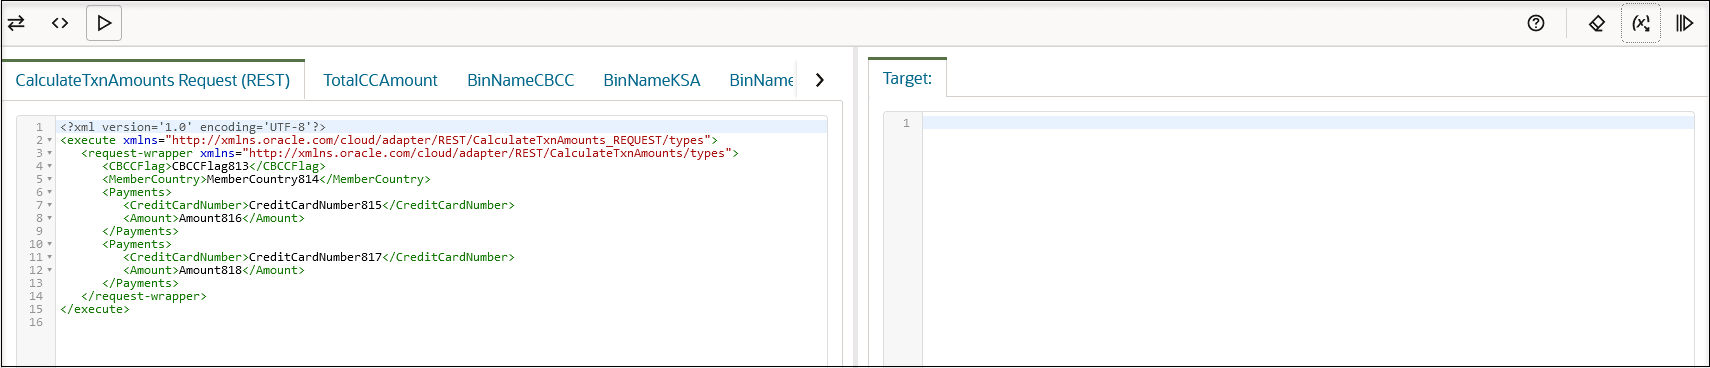The image size is (1710, 368).
Task: Collapse first Payments fold arrow on line 6
Action: click(50, 193)
